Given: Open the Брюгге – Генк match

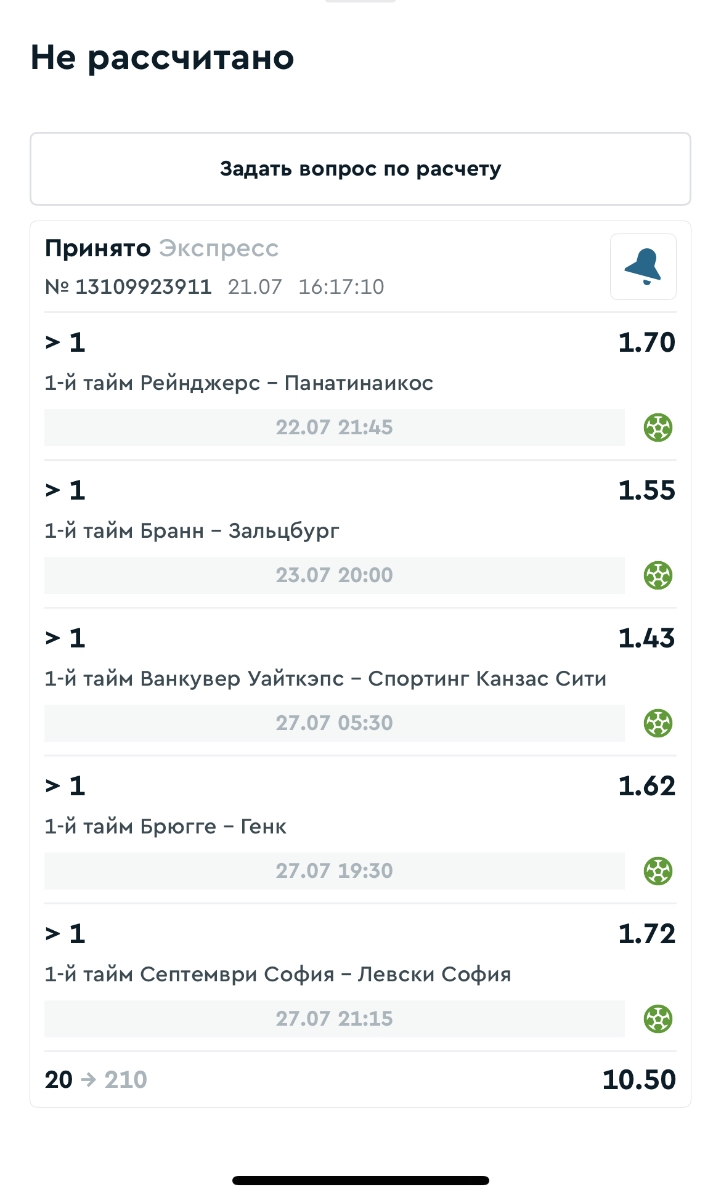Looking at the screenshot, I should (x=166, y=827).
